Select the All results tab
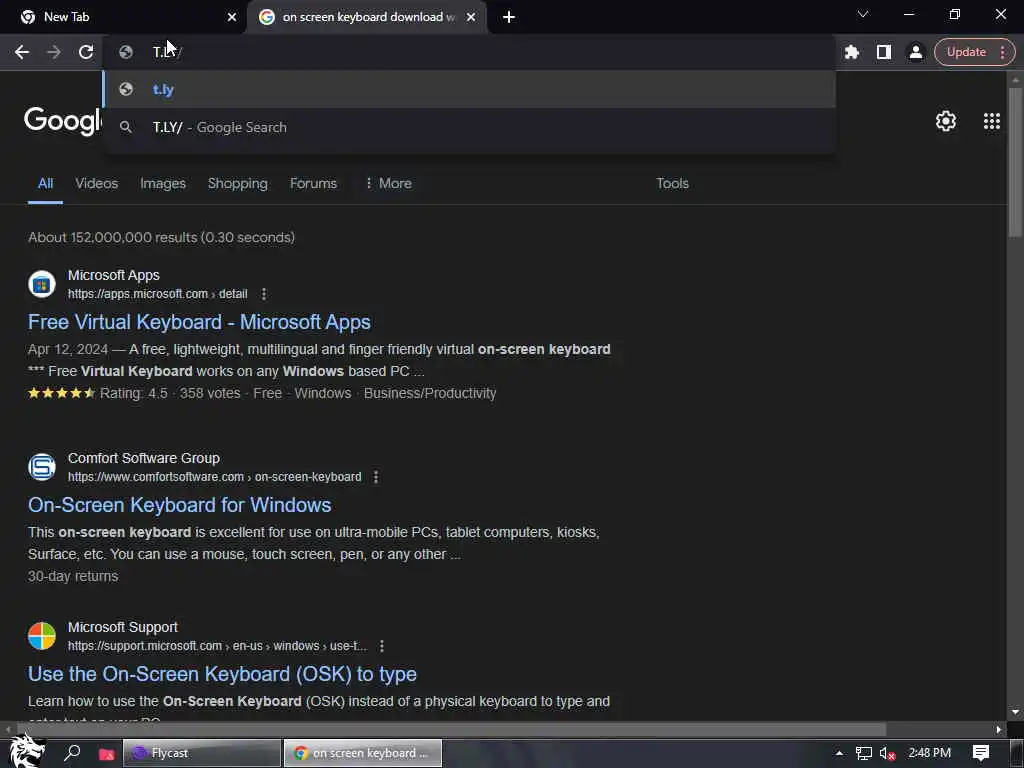The image size is (1024, 768). pos(45,184)
